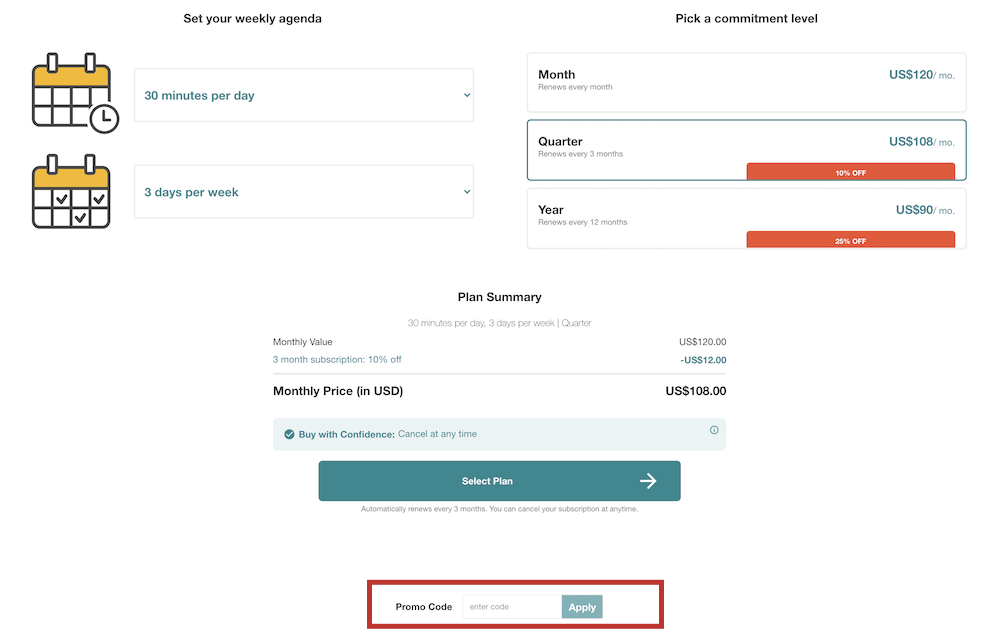Click the calendar with clock icon

[x=75, y=93]
